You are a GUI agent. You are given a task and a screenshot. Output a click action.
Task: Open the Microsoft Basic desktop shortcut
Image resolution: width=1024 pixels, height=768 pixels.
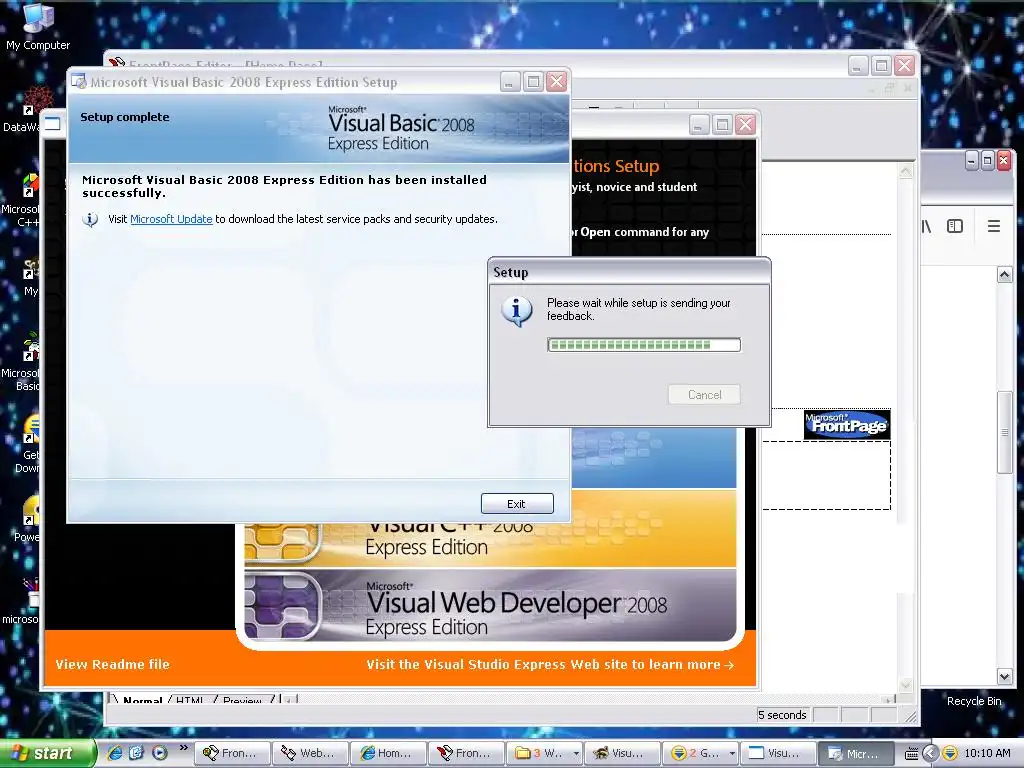25,362
